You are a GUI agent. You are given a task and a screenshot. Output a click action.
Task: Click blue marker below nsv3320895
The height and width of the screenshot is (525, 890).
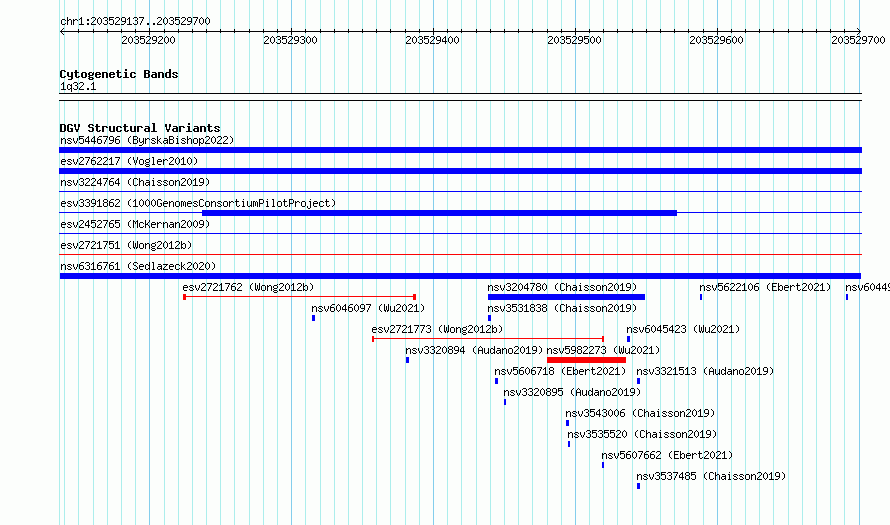tap(505, 402)
